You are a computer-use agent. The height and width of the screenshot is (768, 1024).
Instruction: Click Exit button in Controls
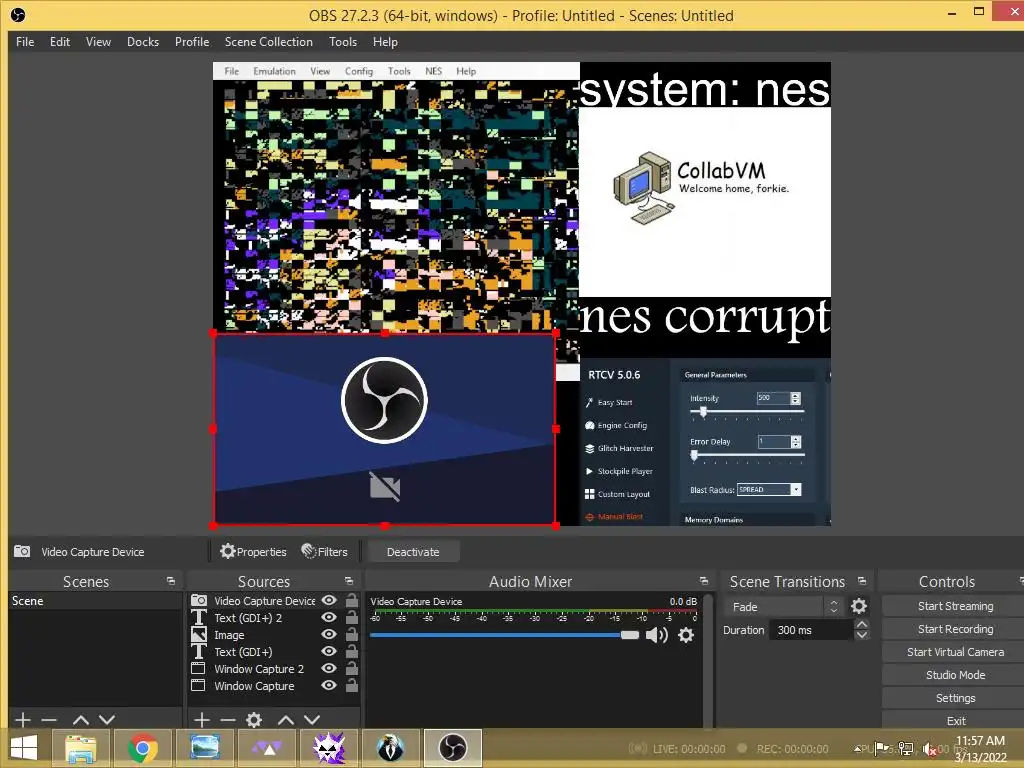(x=955, y=720)
